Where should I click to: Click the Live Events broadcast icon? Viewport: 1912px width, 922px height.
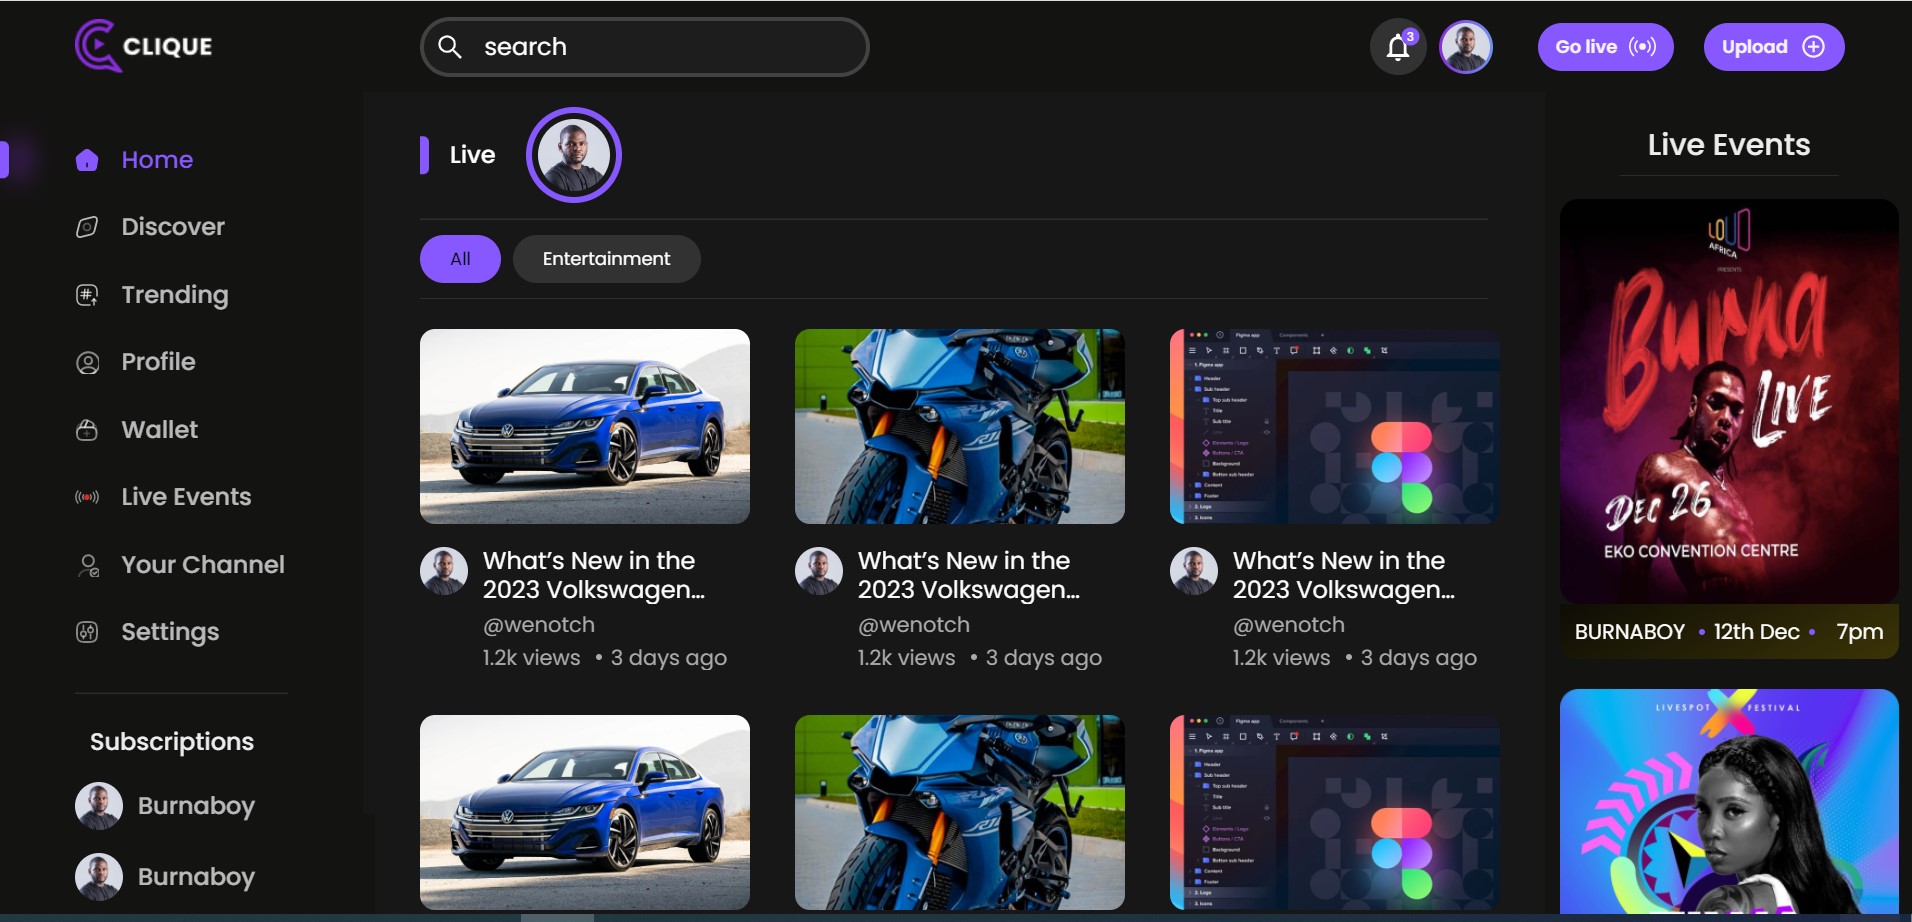[x=87, y=497]
